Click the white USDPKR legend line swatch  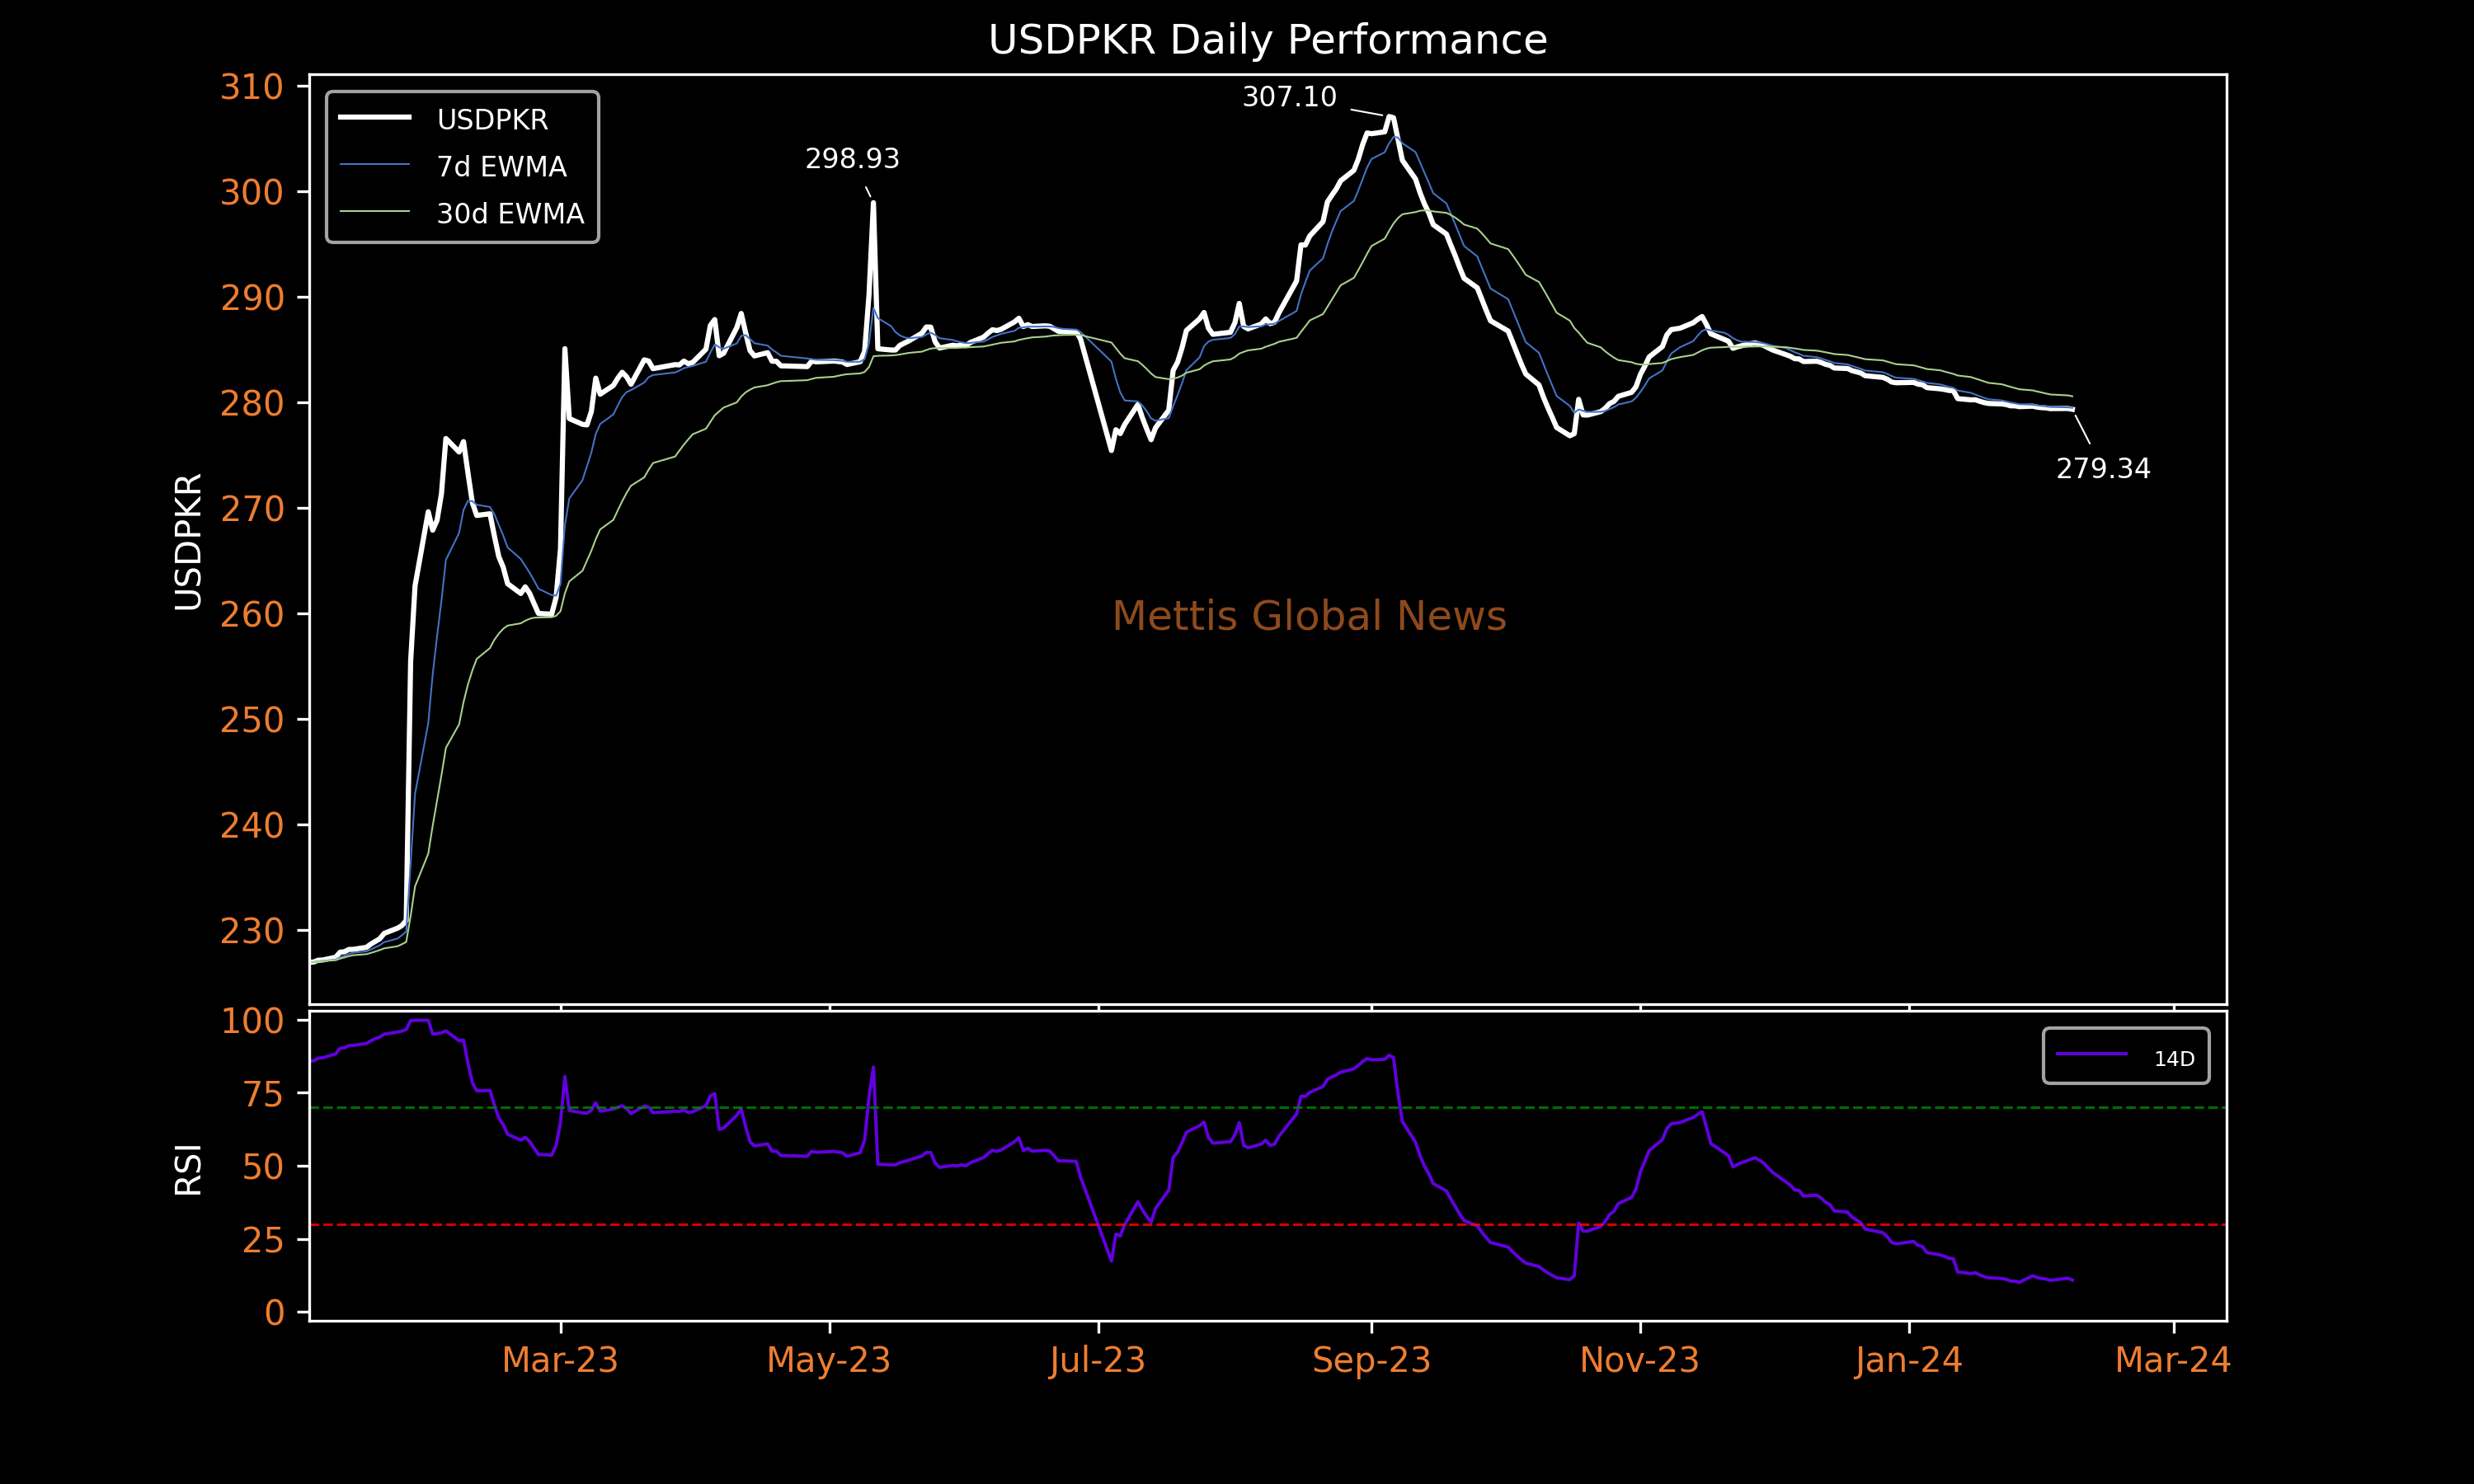pos(375,118)
